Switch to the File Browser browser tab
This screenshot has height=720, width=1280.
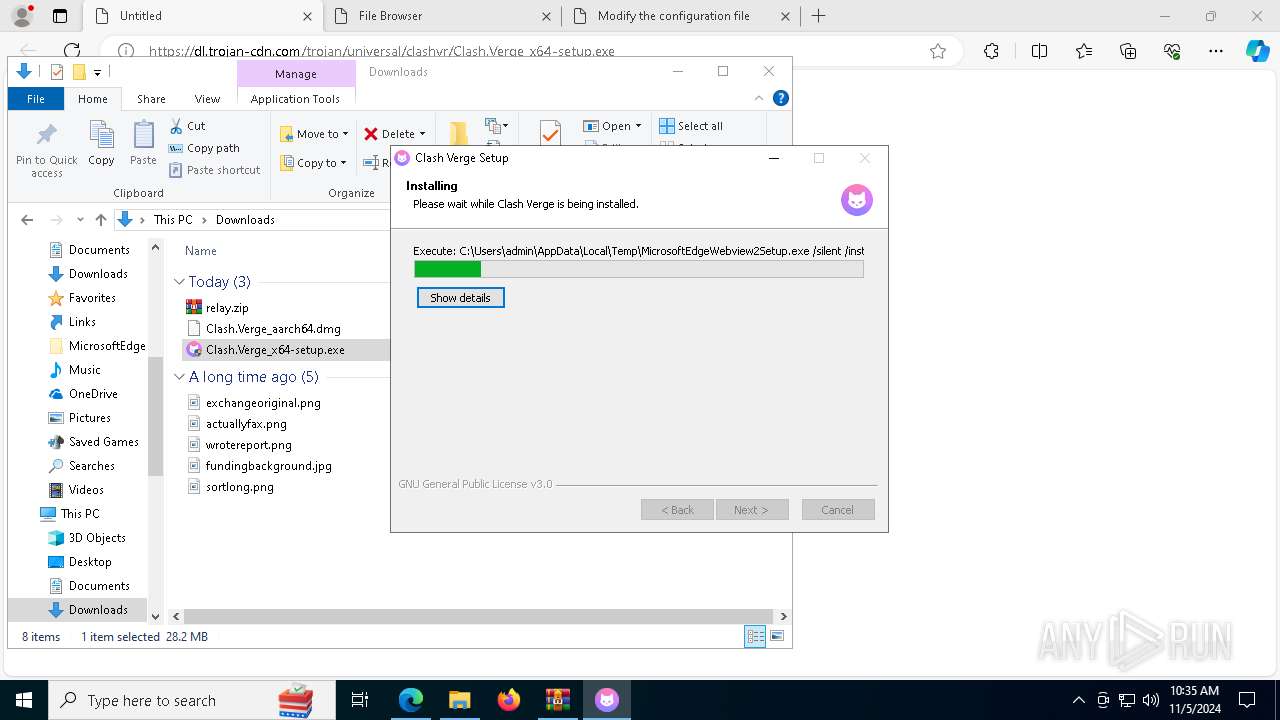pyautogui.click(x=444, y=16)
